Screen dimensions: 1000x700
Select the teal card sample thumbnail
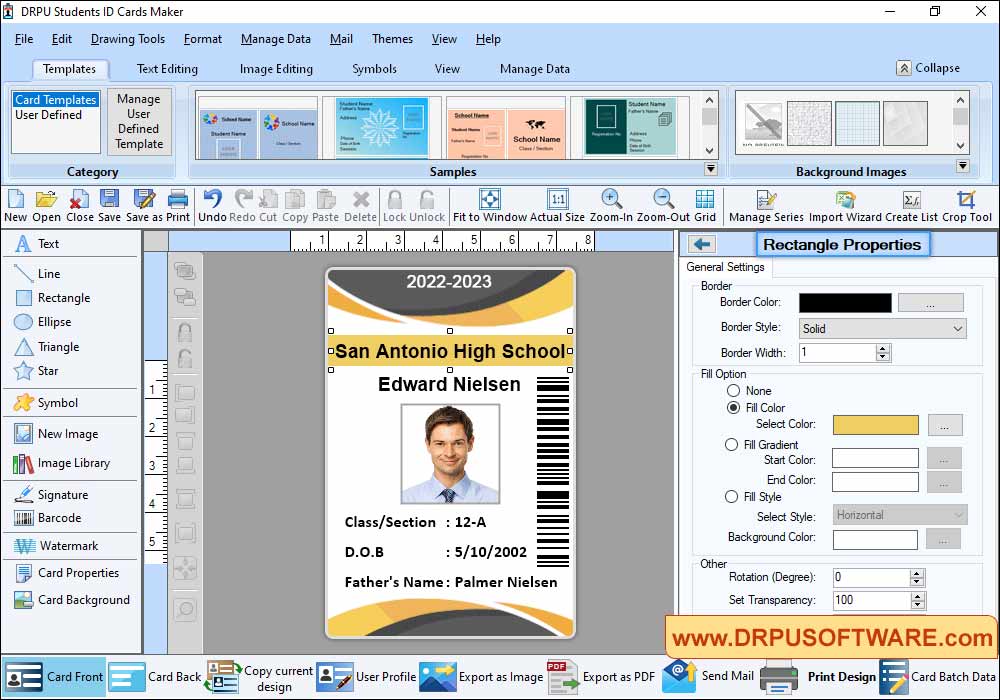[x=630, y=126]
